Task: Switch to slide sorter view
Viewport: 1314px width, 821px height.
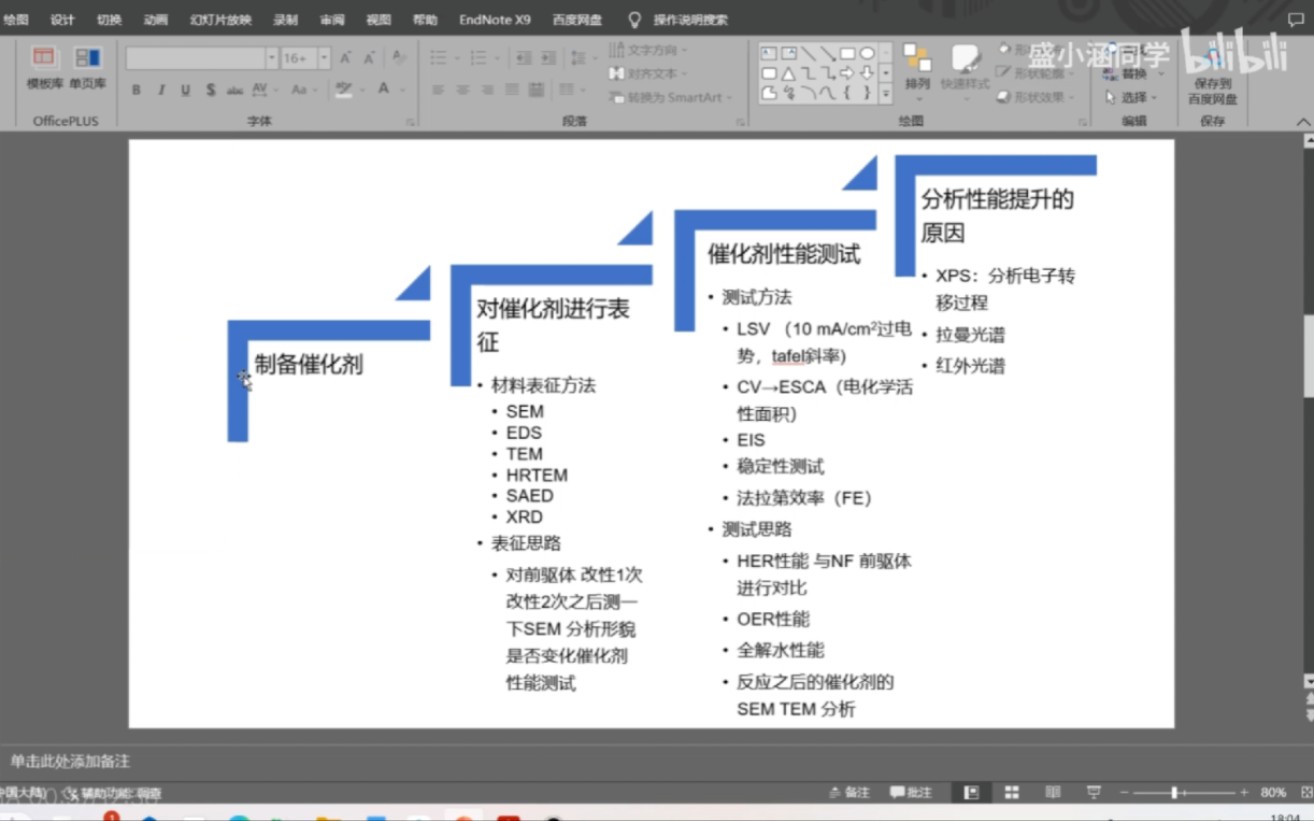Action: pyautogui.click(x=1012, y=792)
